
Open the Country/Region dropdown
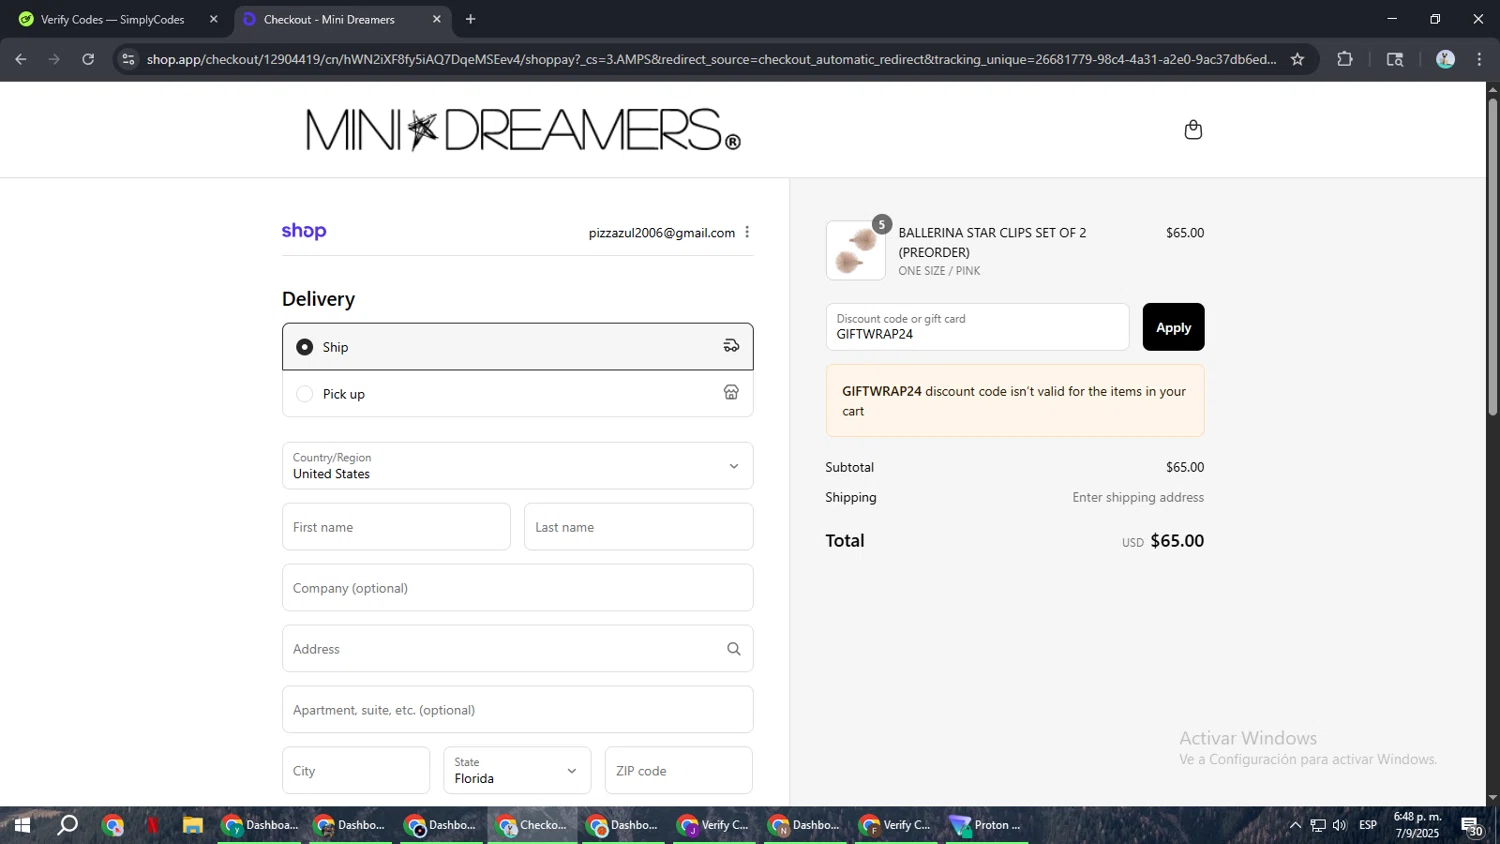(x=517, y=466)
